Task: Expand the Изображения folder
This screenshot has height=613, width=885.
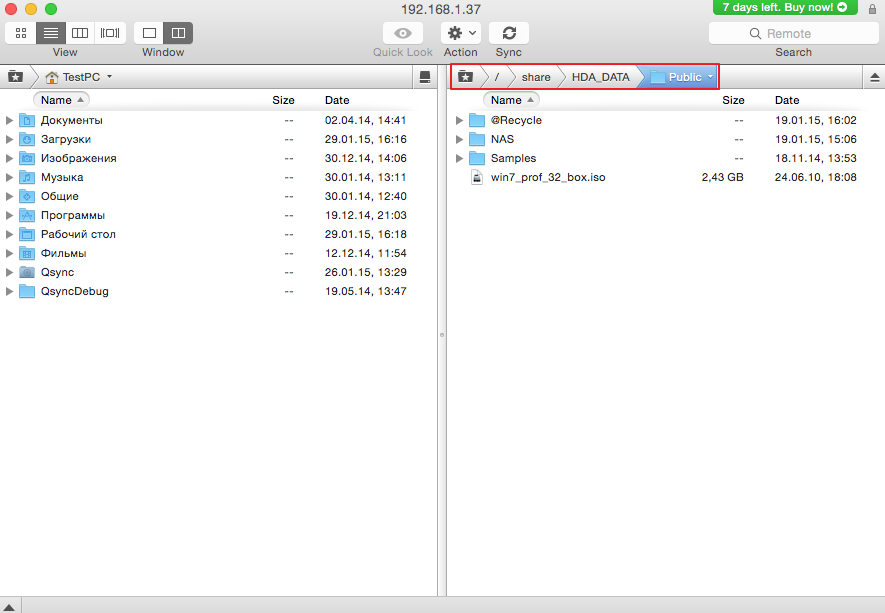Action: pos(9,158)
